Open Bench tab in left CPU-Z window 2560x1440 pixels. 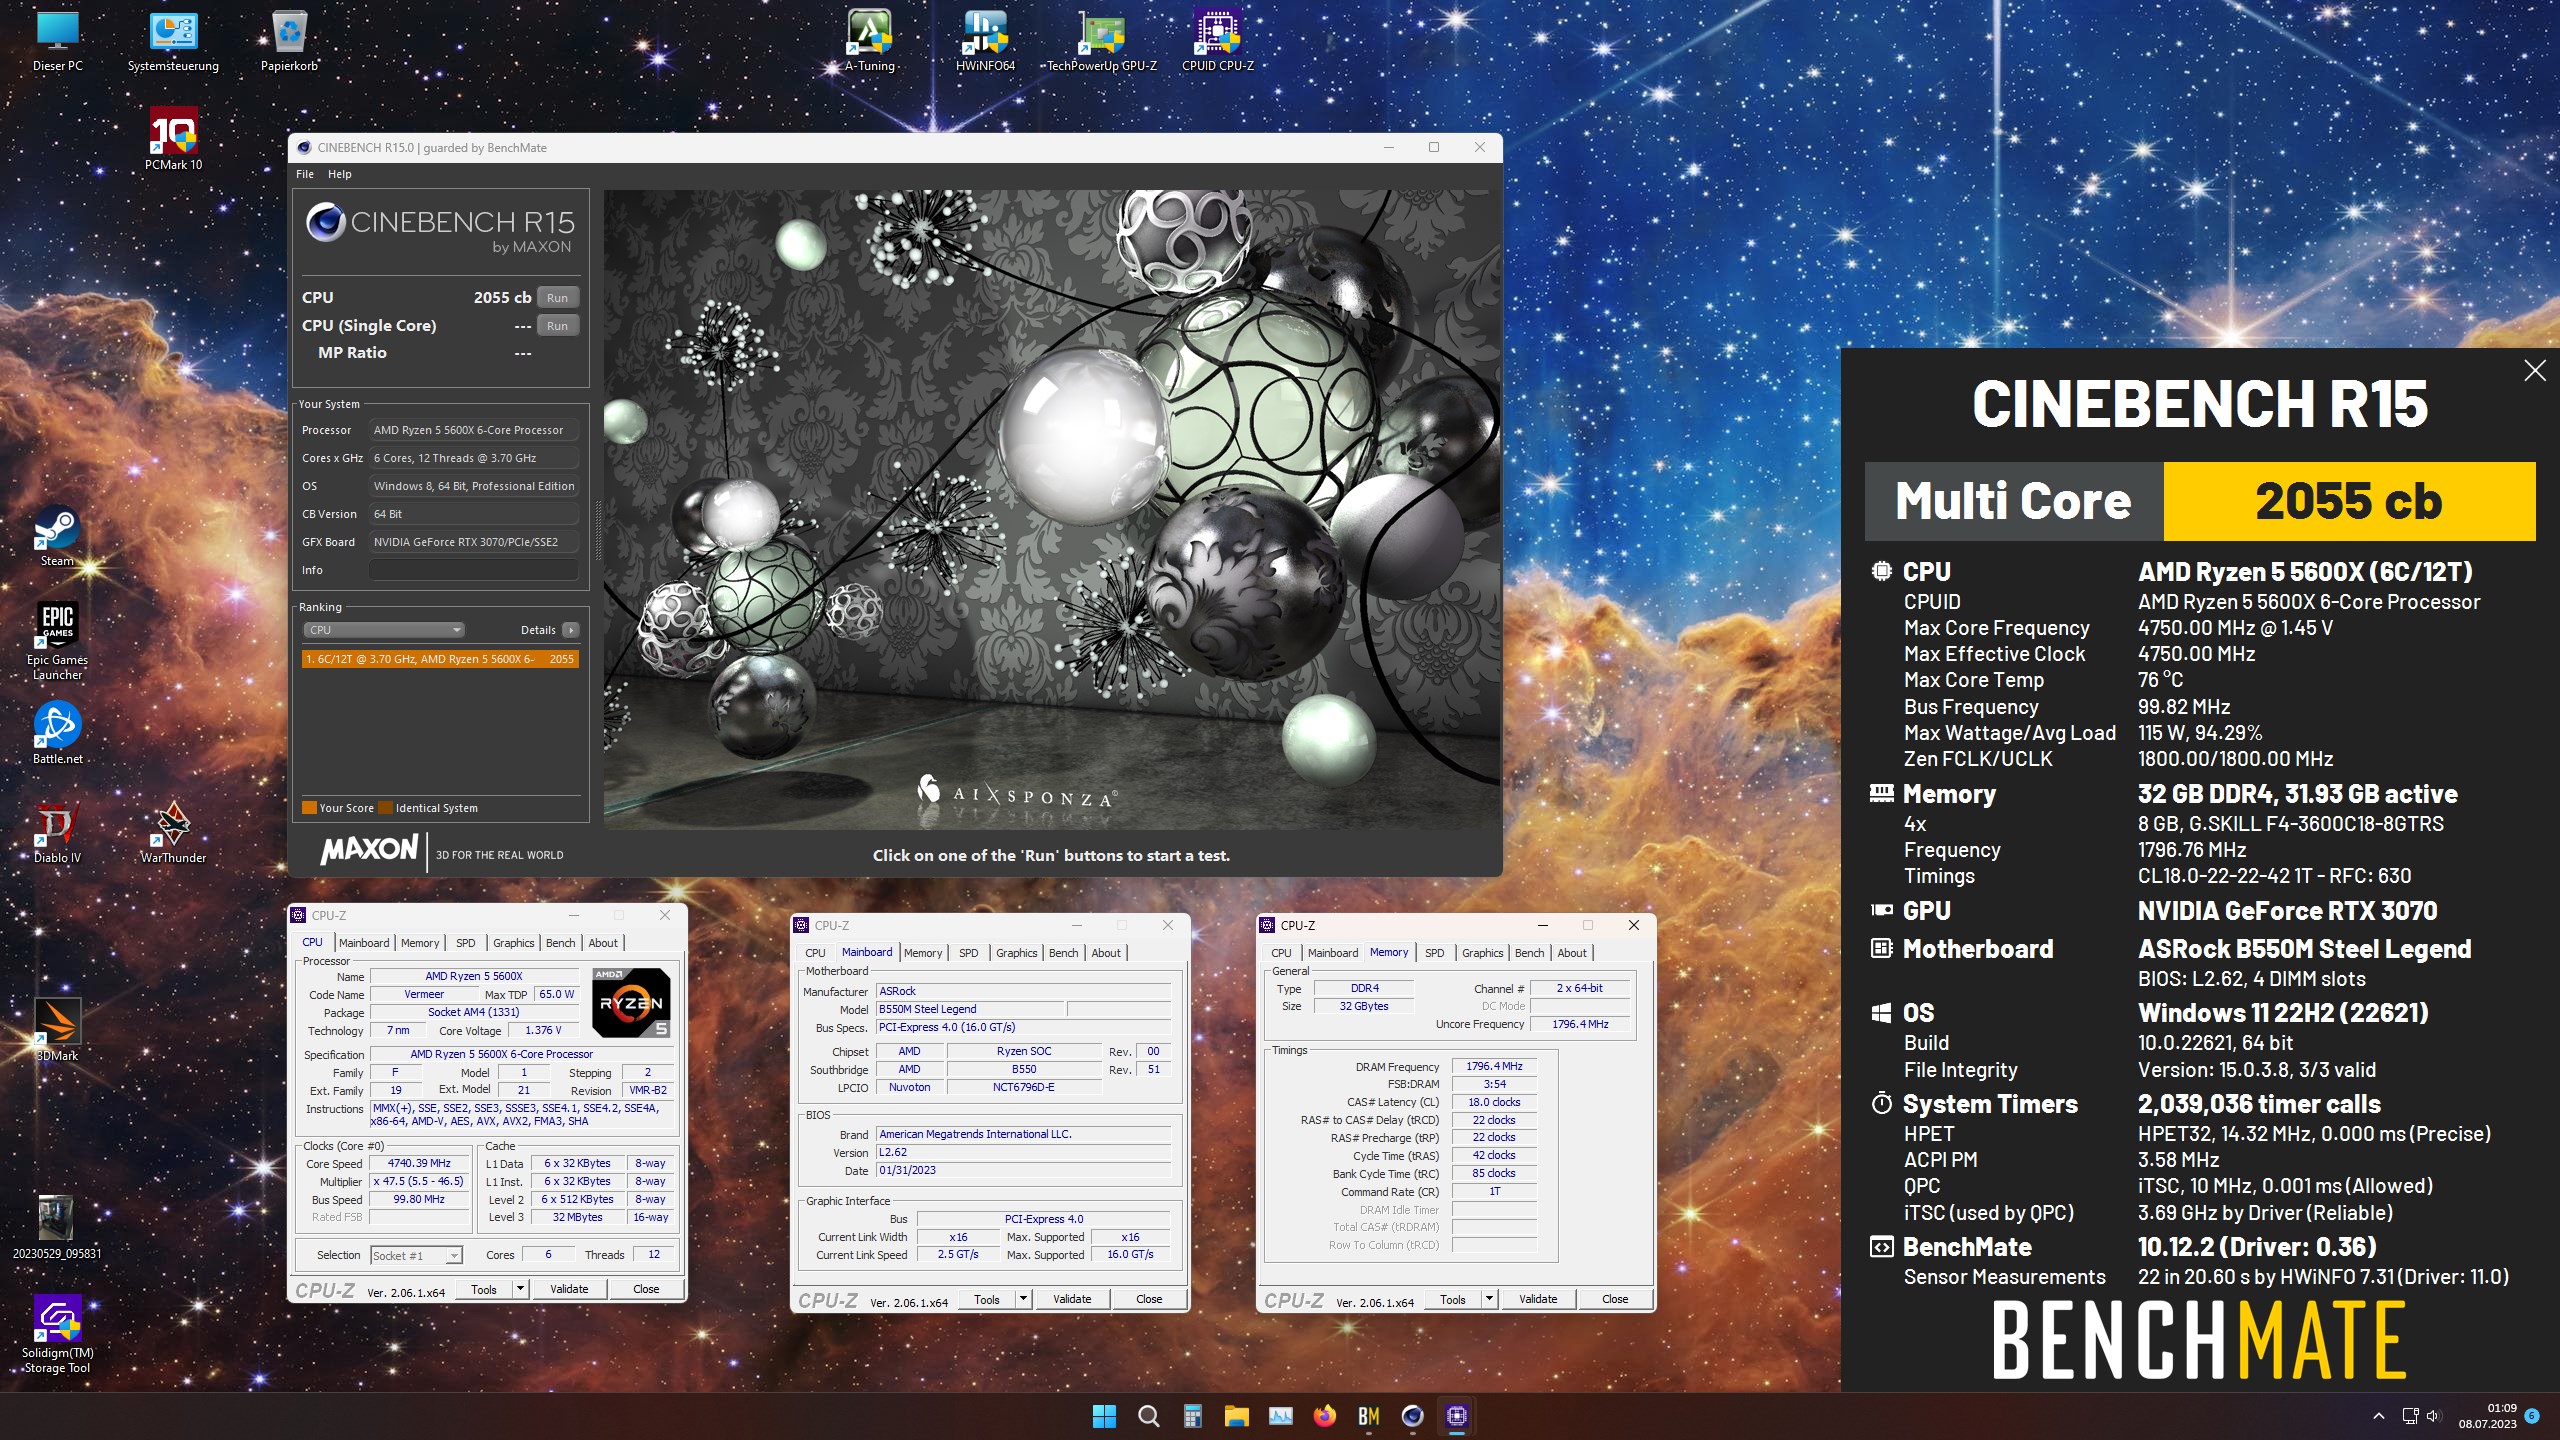tap(561, 943)
